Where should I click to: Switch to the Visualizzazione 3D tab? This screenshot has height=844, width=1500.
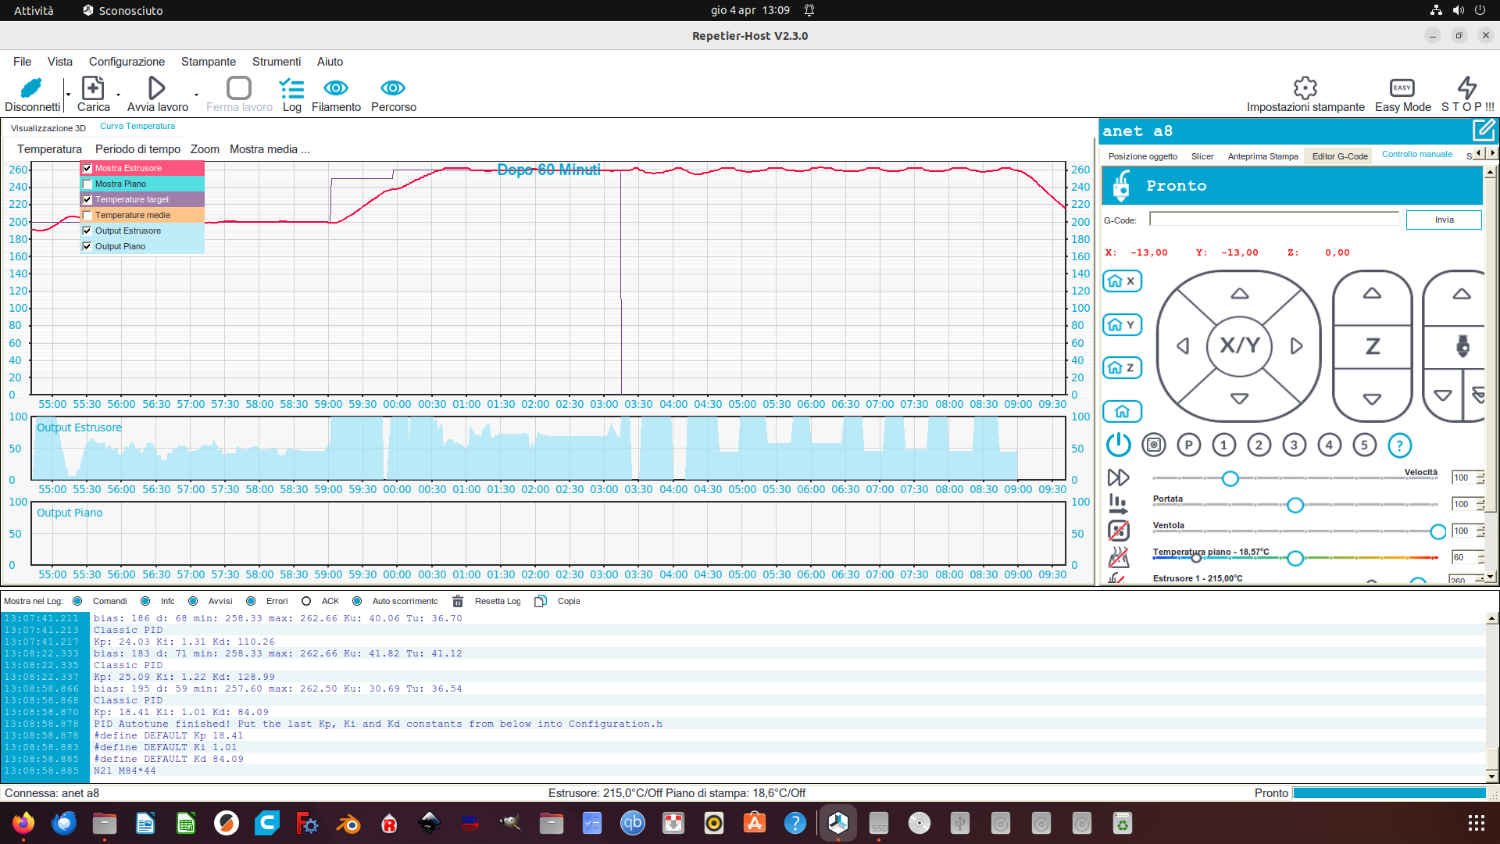click(x=48, y=128)
